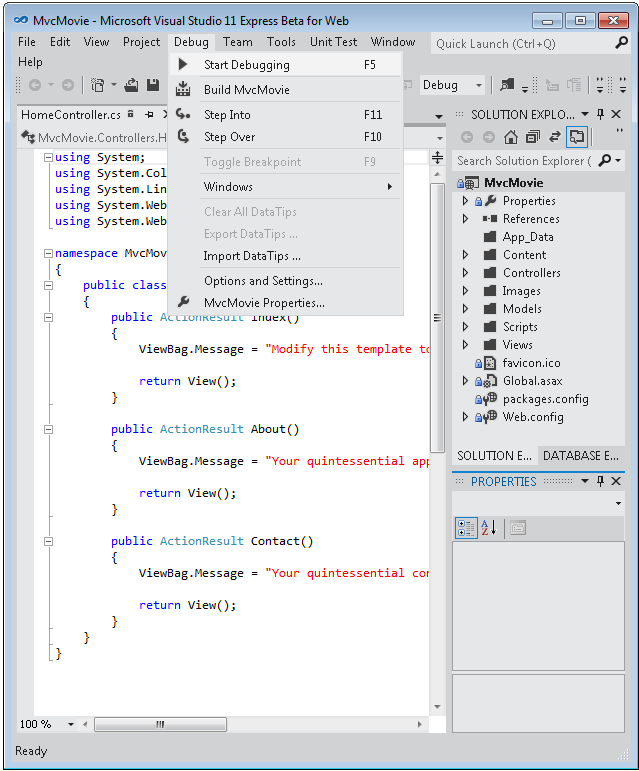
Task: Open the Properties panel window options arrow
Action: (x=585, y=481)
